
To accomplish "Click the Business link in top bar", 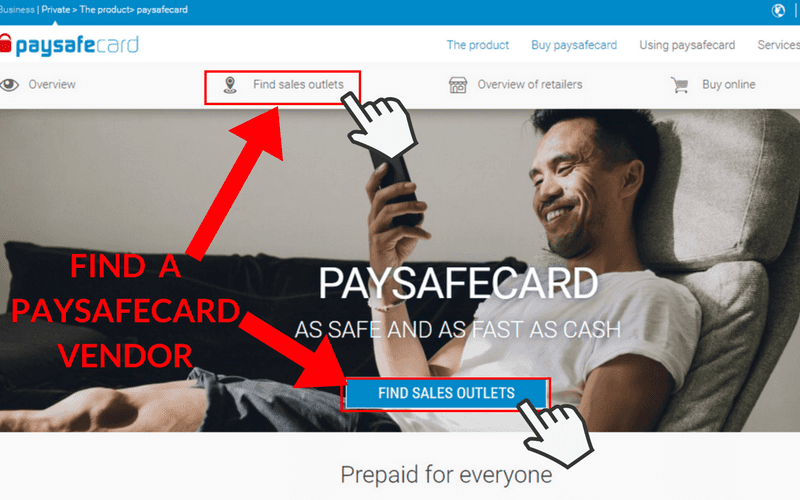I will [x=17, y=10].
